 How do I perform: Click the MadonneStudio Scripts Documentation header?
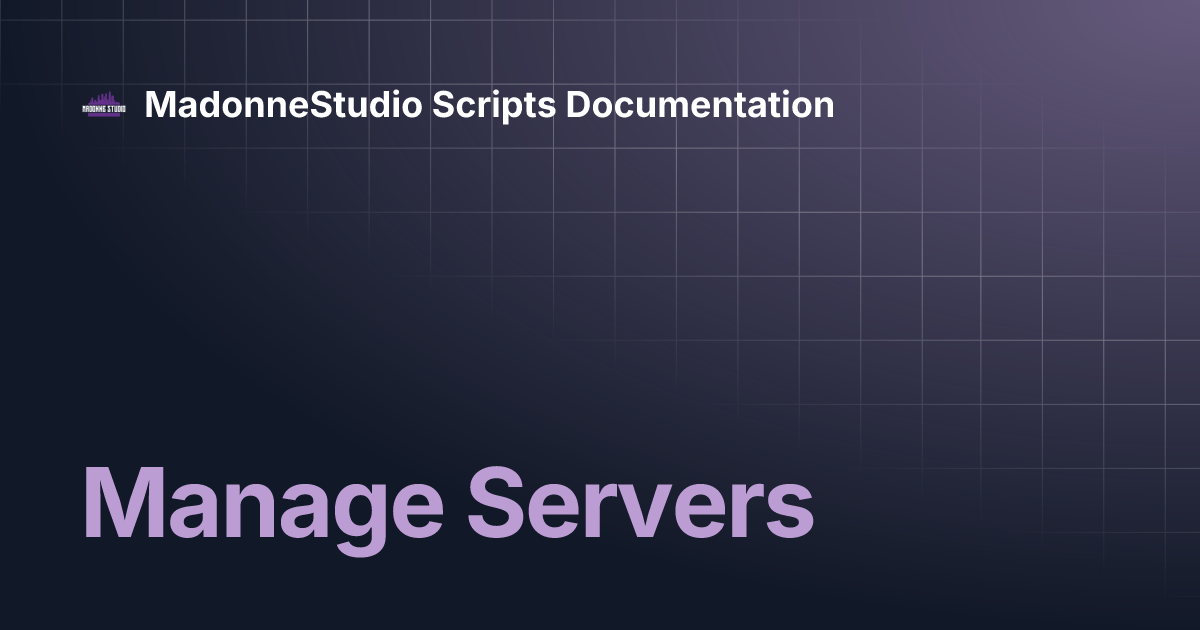pyautogui.click(x=487, y=105)
